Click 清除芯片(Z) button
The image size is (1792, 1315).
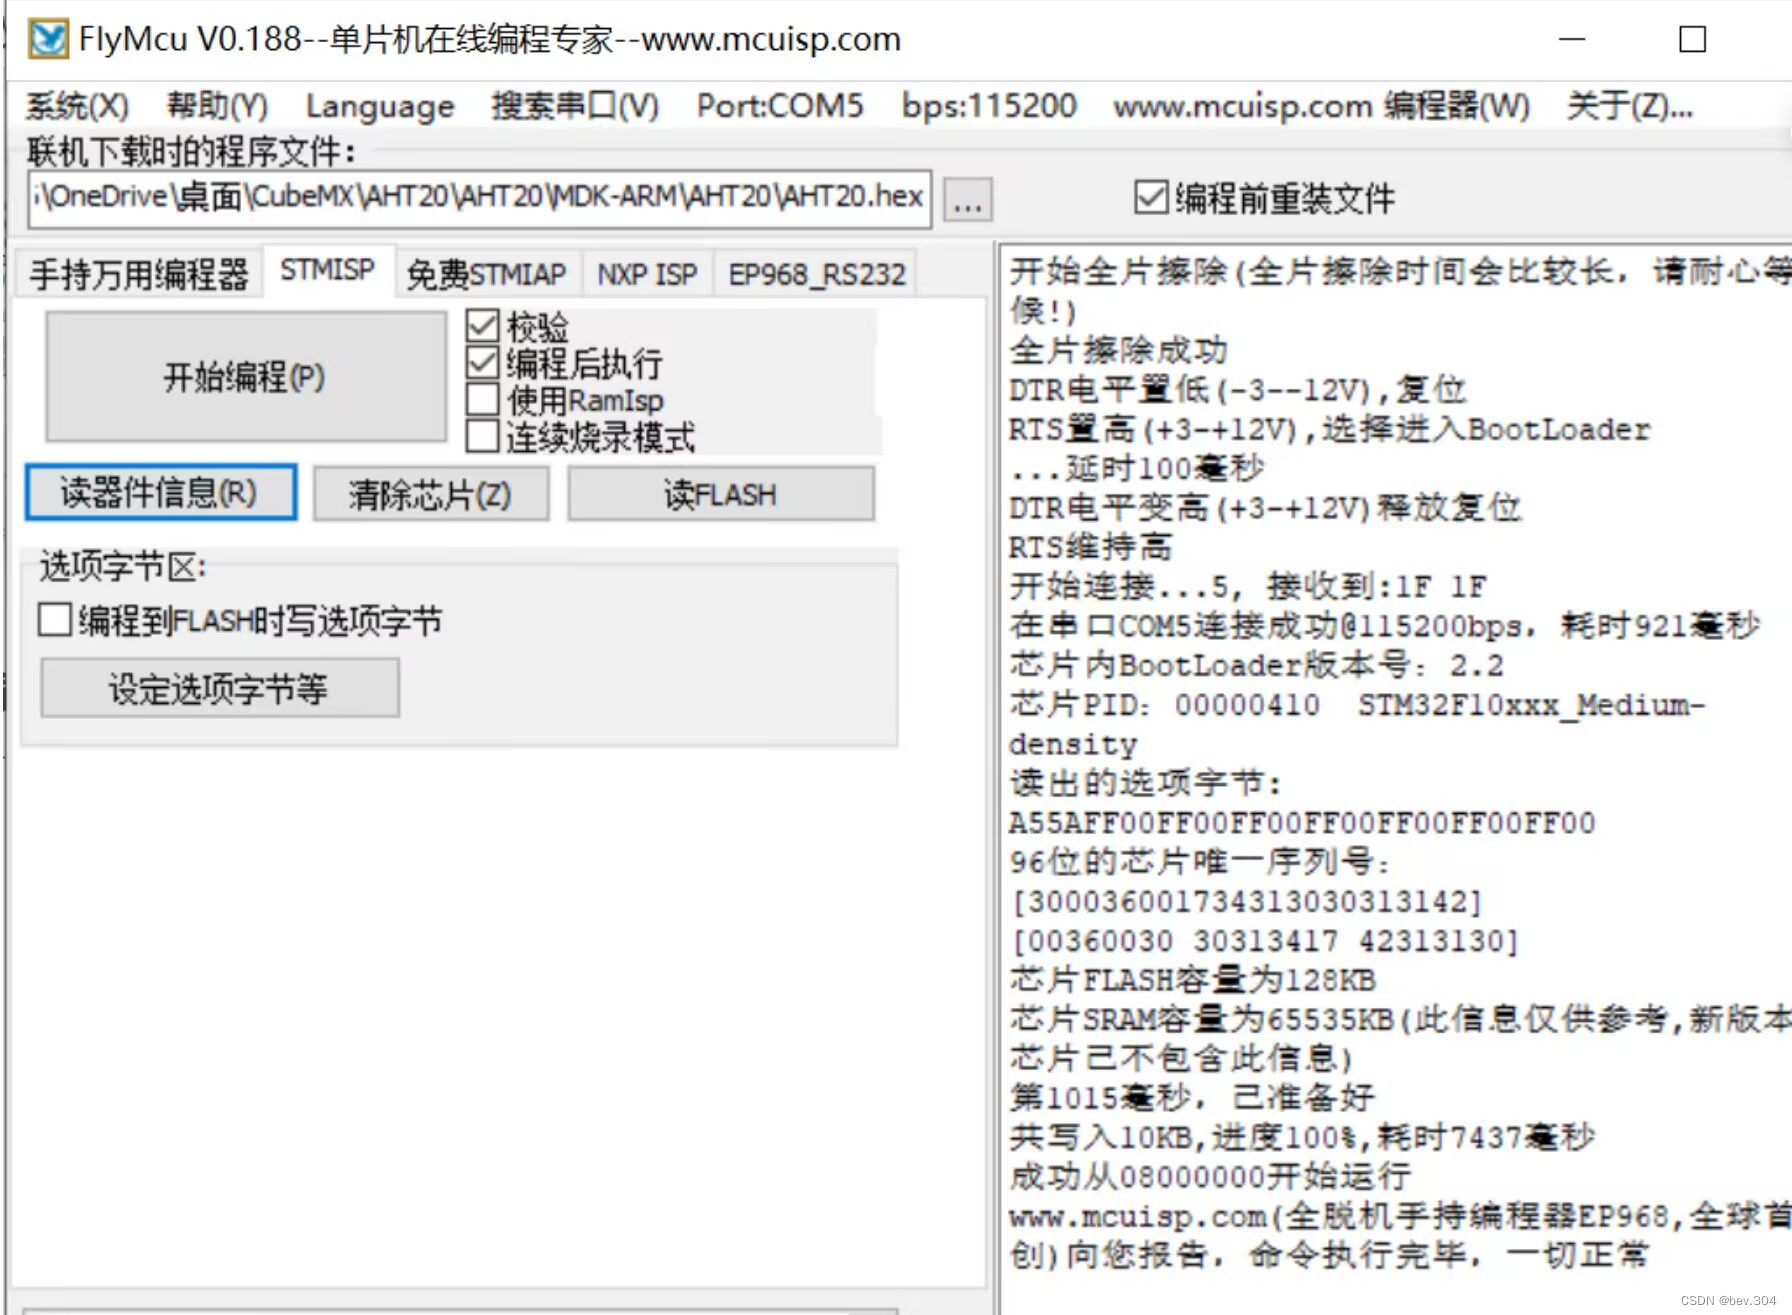431,494
